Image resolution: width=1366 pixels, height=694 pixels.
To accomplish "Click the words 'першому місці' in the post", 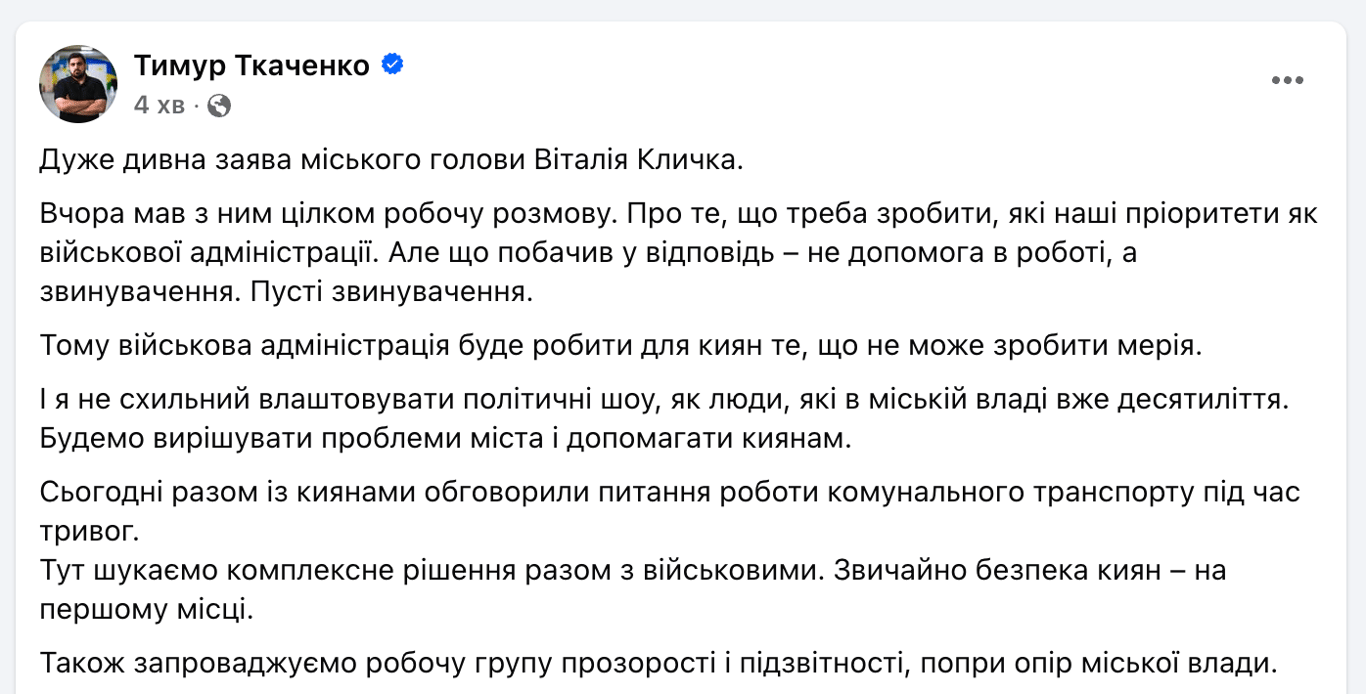I will [146, 609].
